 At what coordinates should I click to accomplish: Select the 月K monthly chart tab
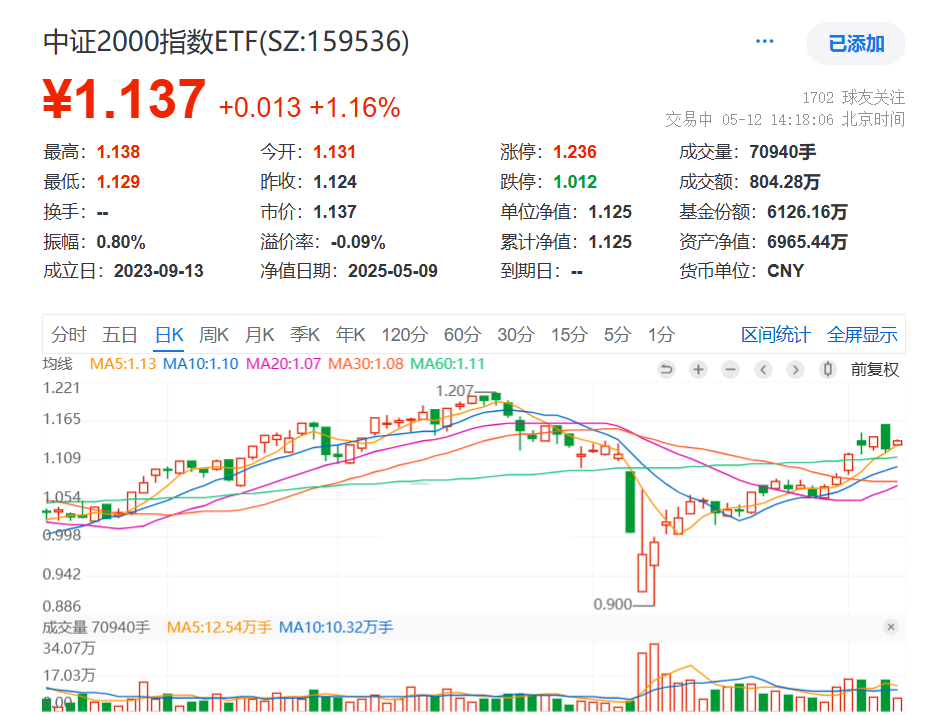(260, 335)
